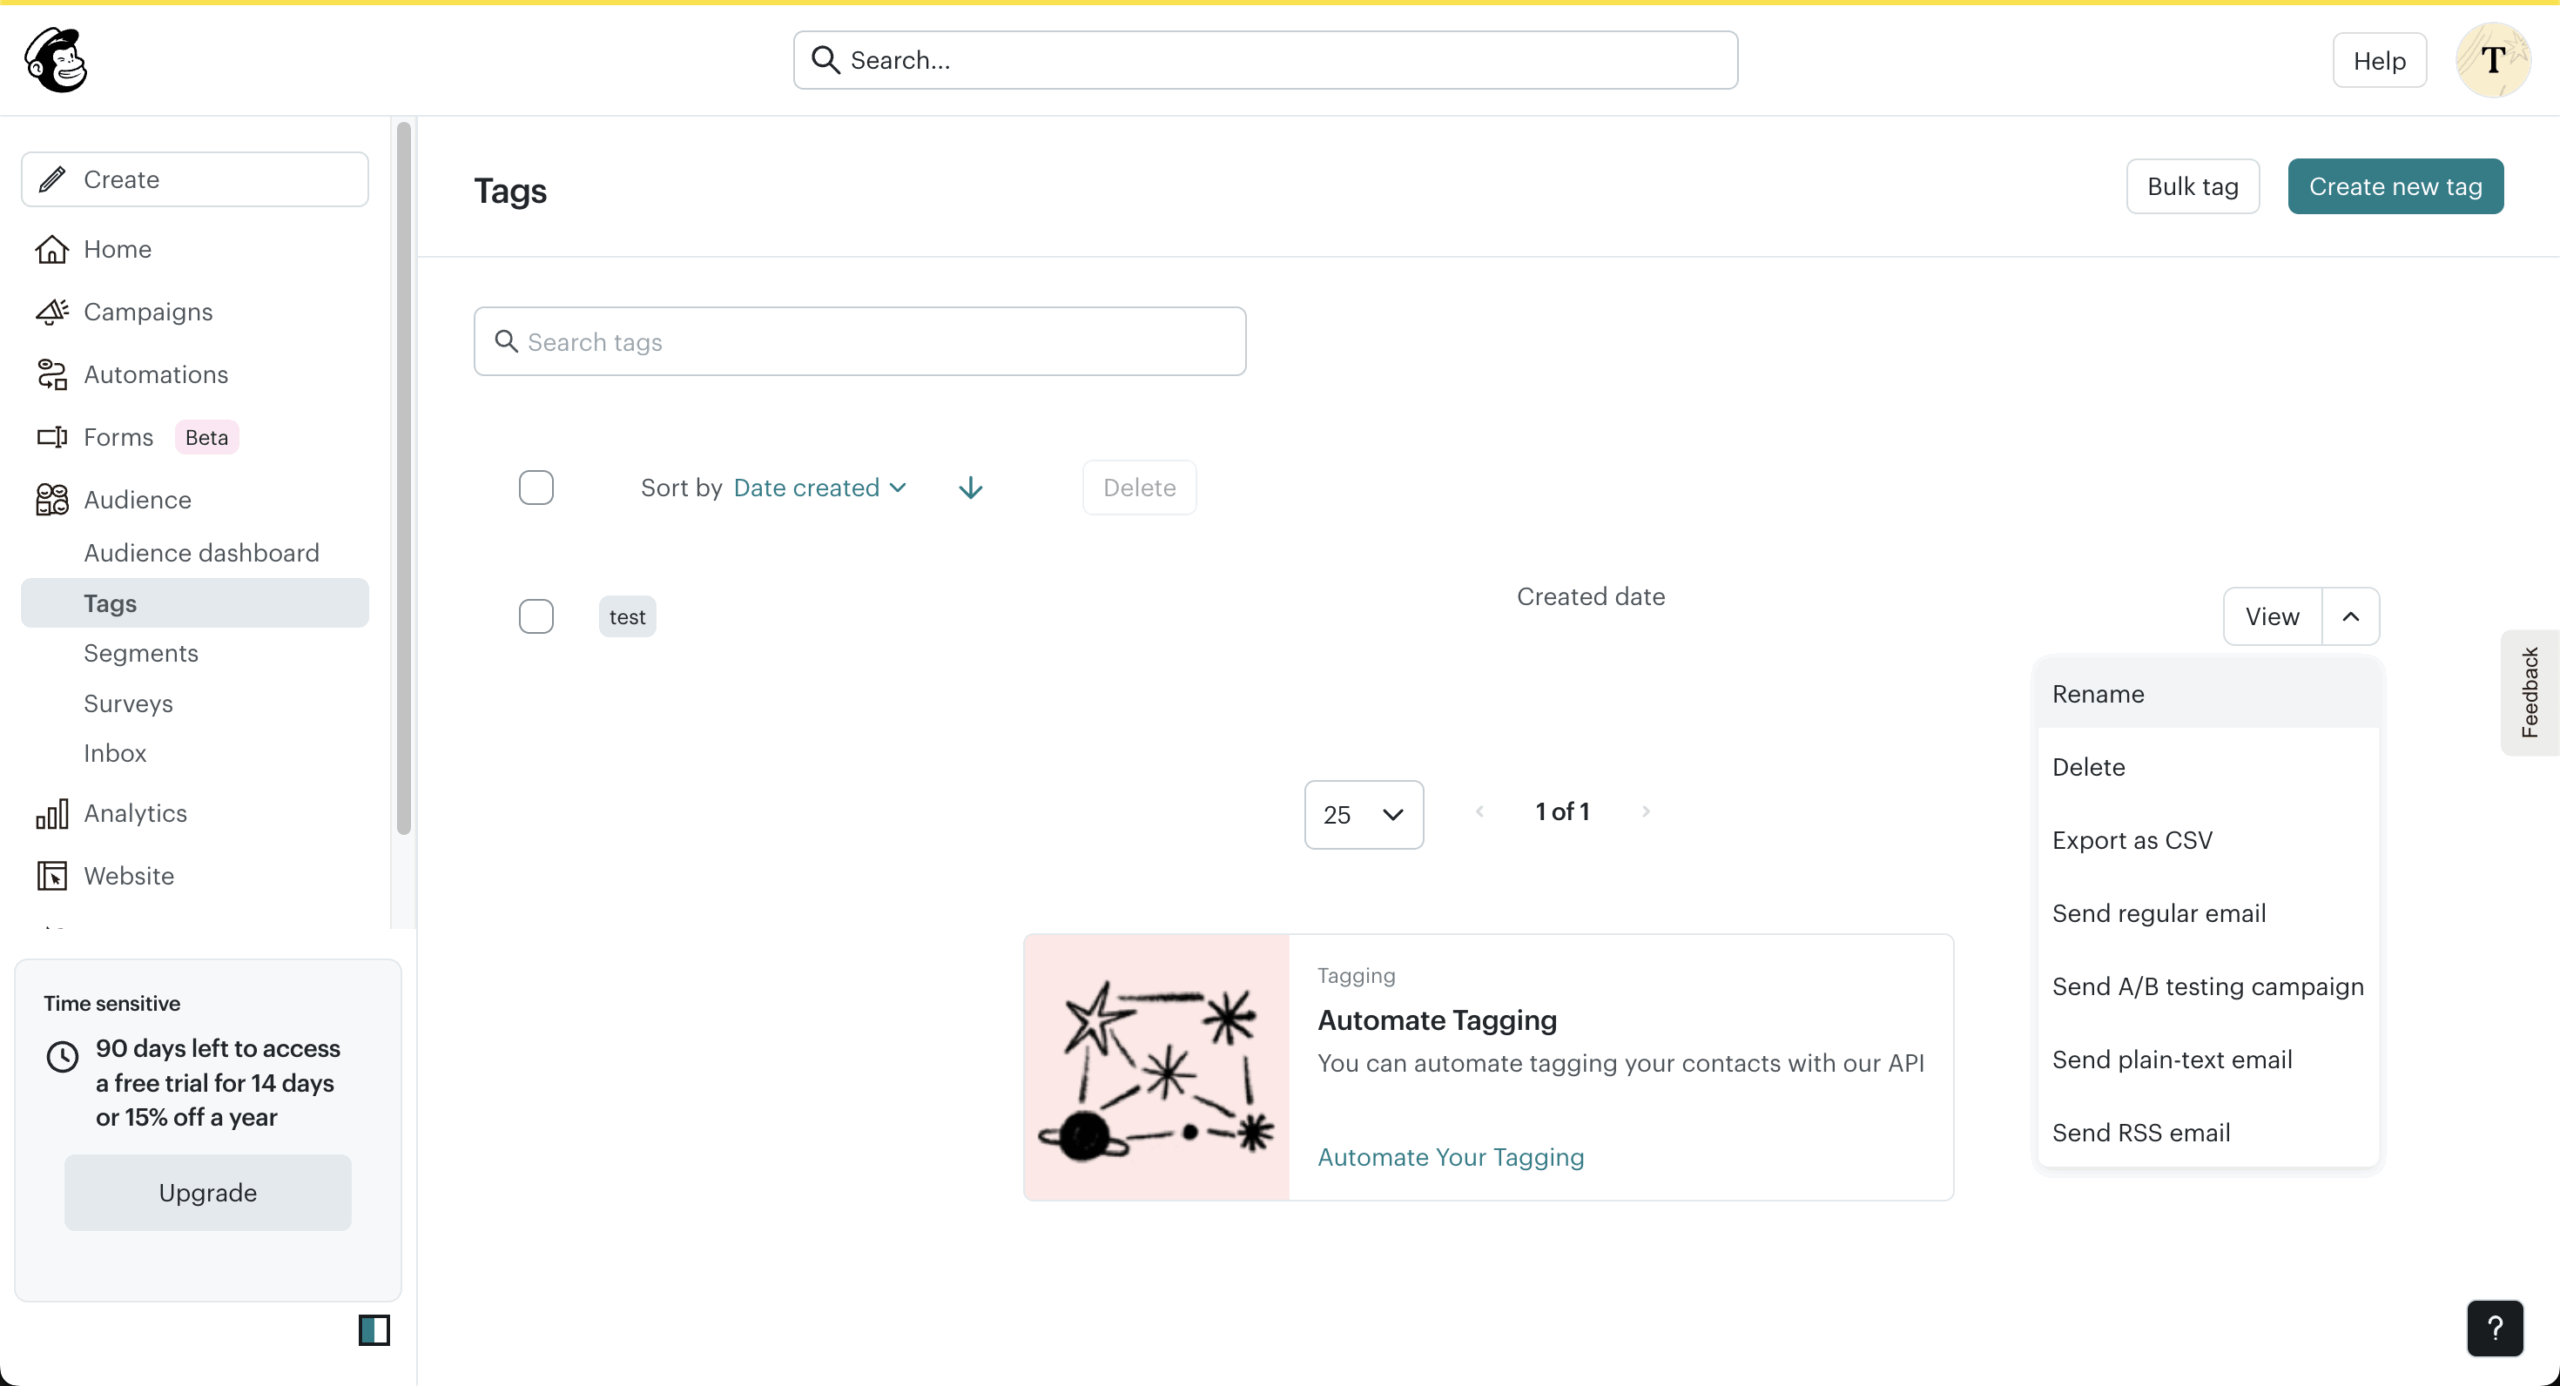
Task: Click the 1 of 1 page indicator
Action: click(1562, 811)
